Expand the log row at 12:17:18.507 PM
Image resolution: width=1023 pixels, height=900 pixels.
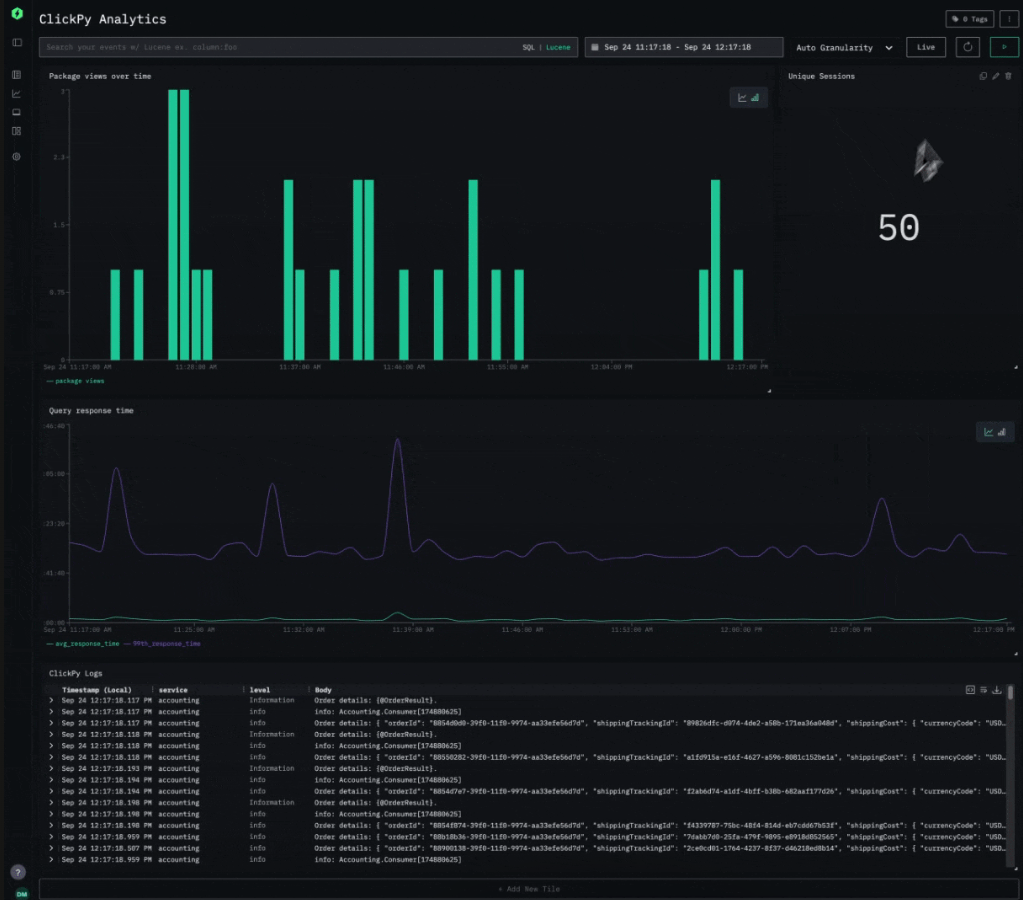(x=51, y=848)
